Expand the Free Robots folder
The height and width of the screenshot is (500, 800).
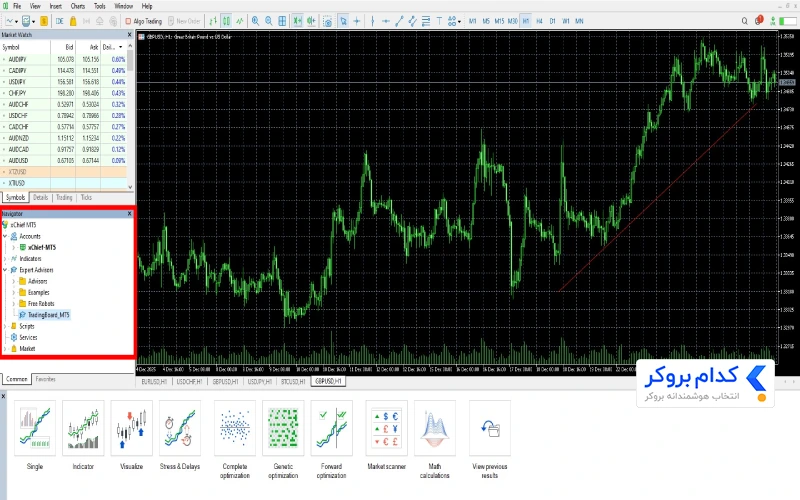coord(14,304)
